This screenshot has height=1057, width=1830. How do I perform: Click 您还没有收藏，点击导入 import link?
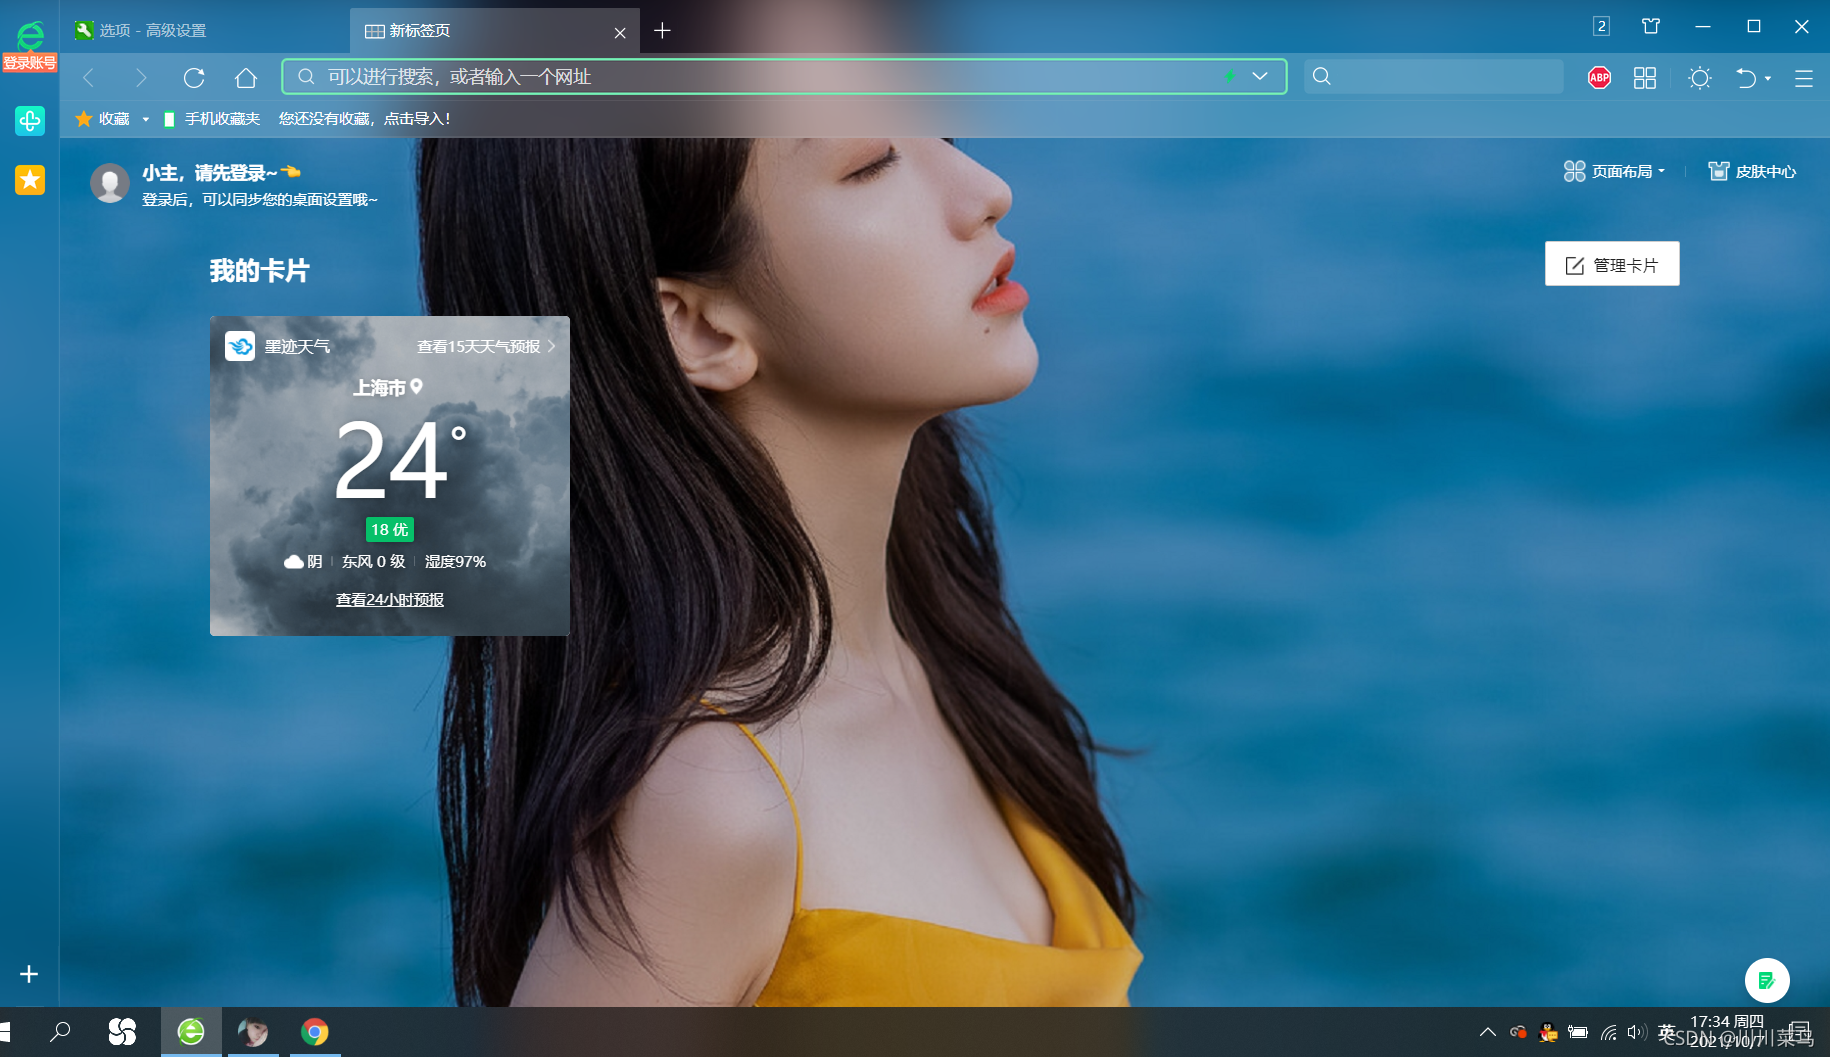365,119
